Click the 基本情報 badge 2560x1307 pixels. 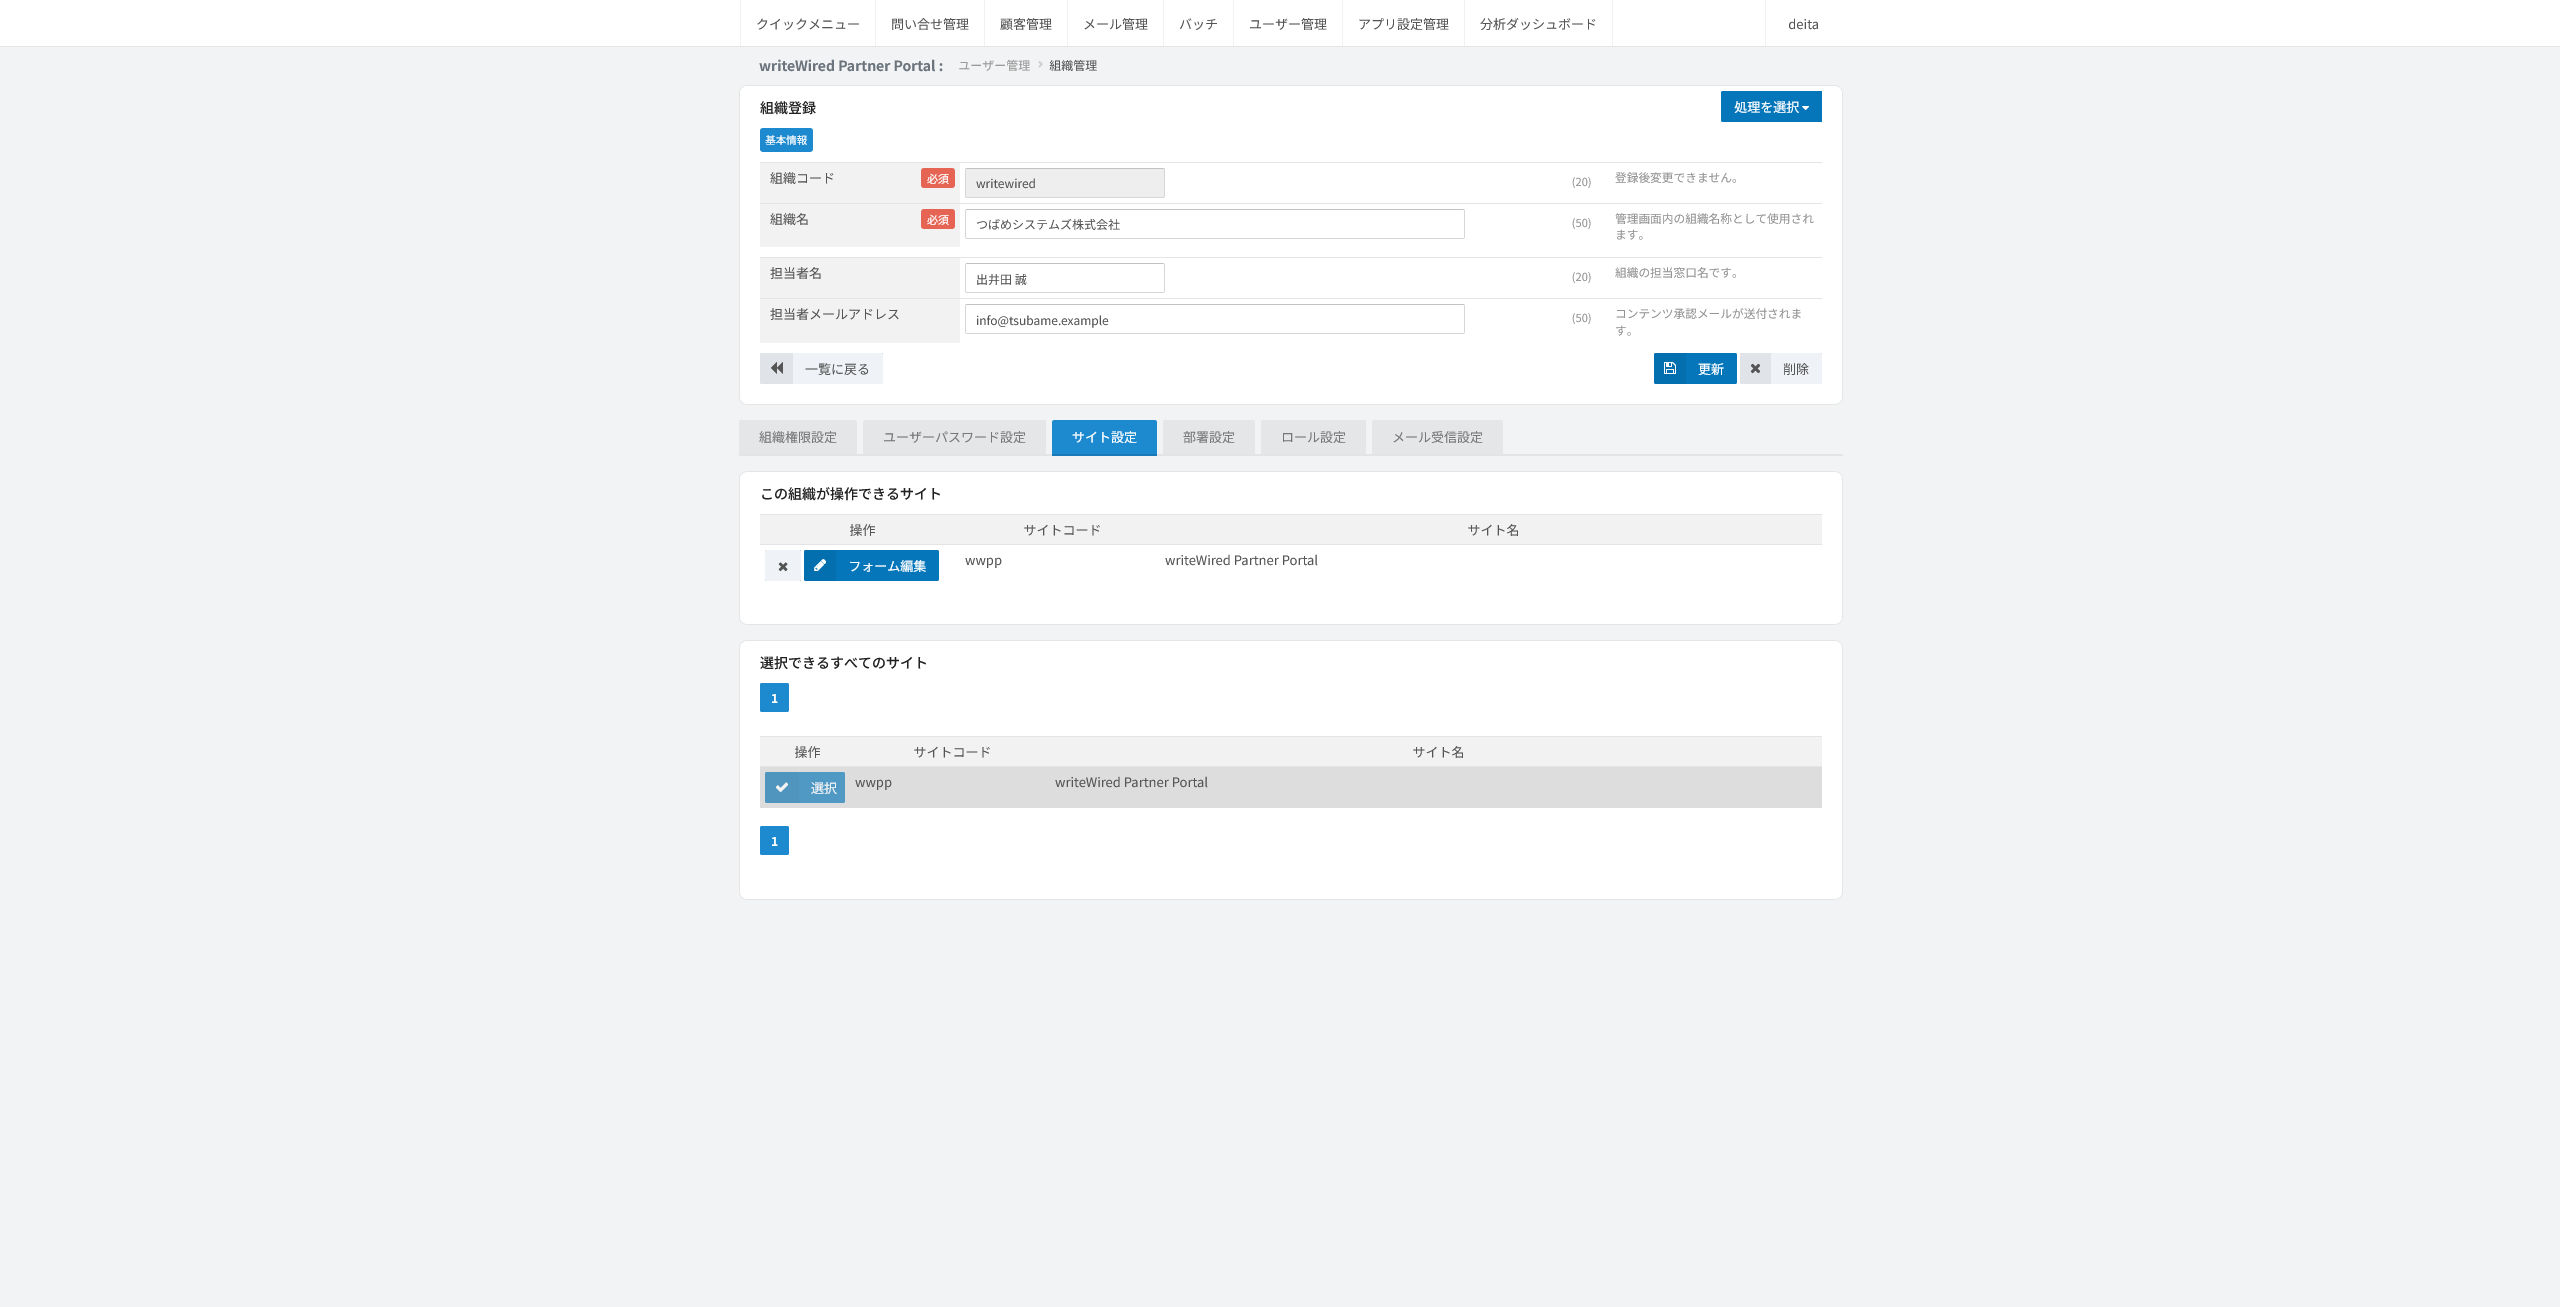point(786,140)
